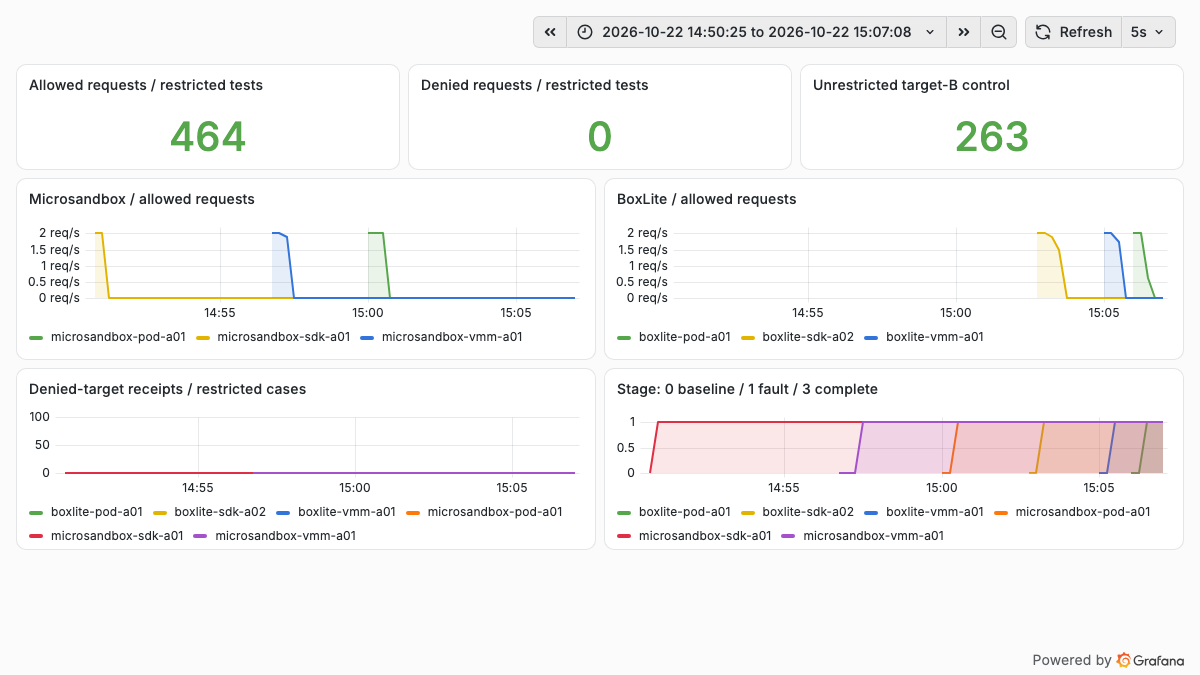Click the 263 control stat value
Screen dimensions: 1200x675
(992, 137)
